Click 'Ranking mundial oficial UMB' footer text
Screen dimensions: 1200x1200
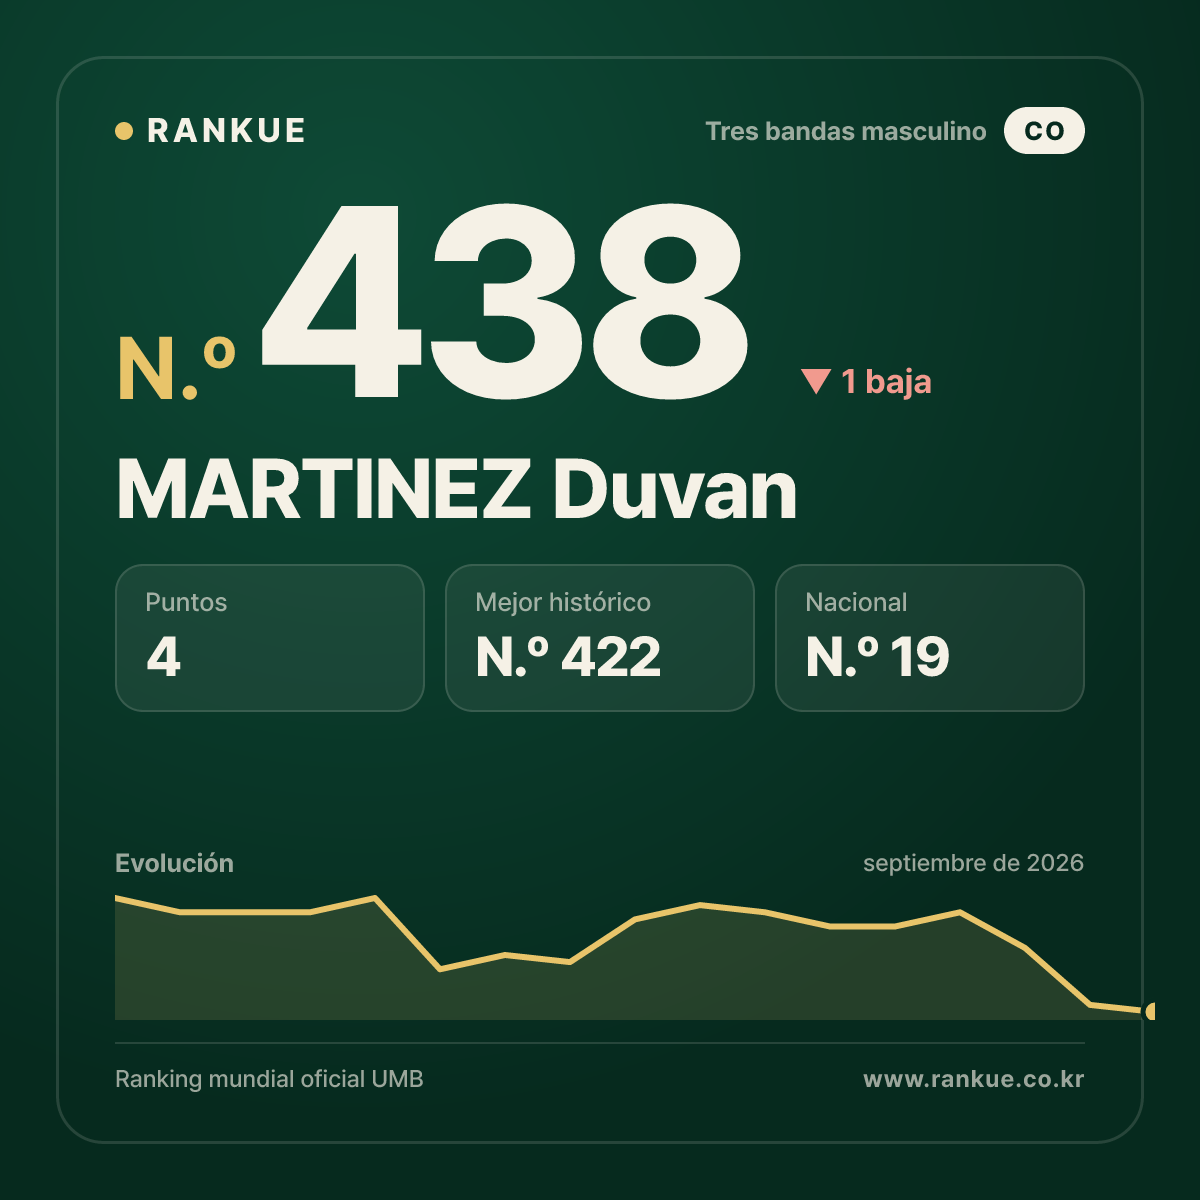click(269, 1079)
